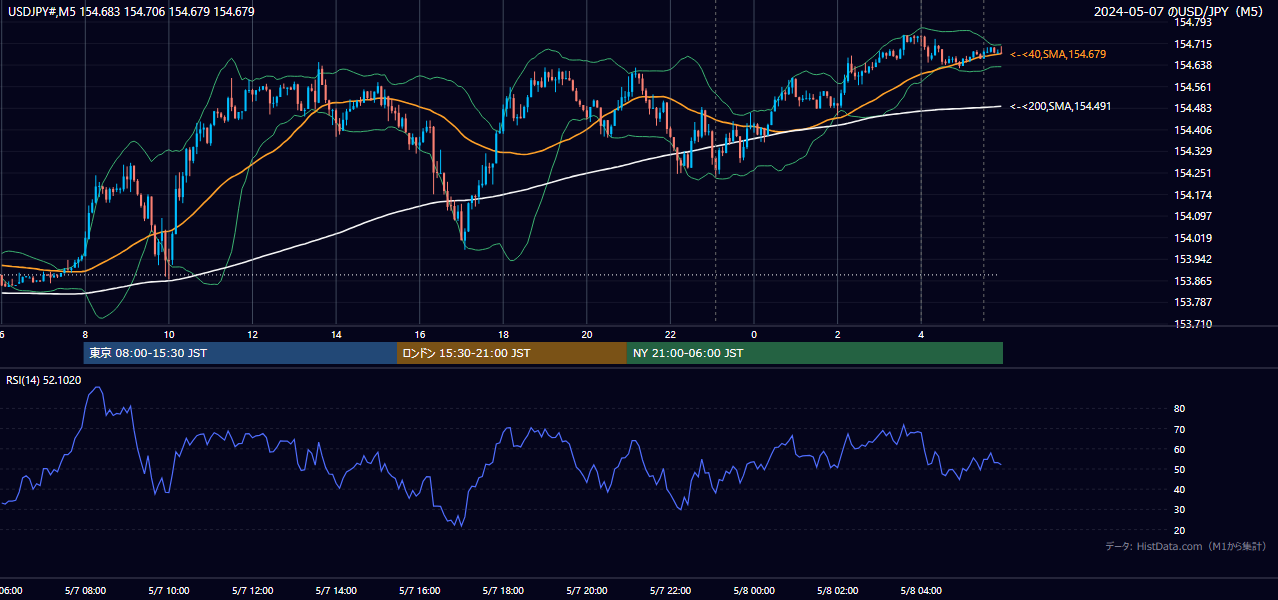The image size is (1278, 600).
Task: Click RSI axis level 60
Action: 1180,450
